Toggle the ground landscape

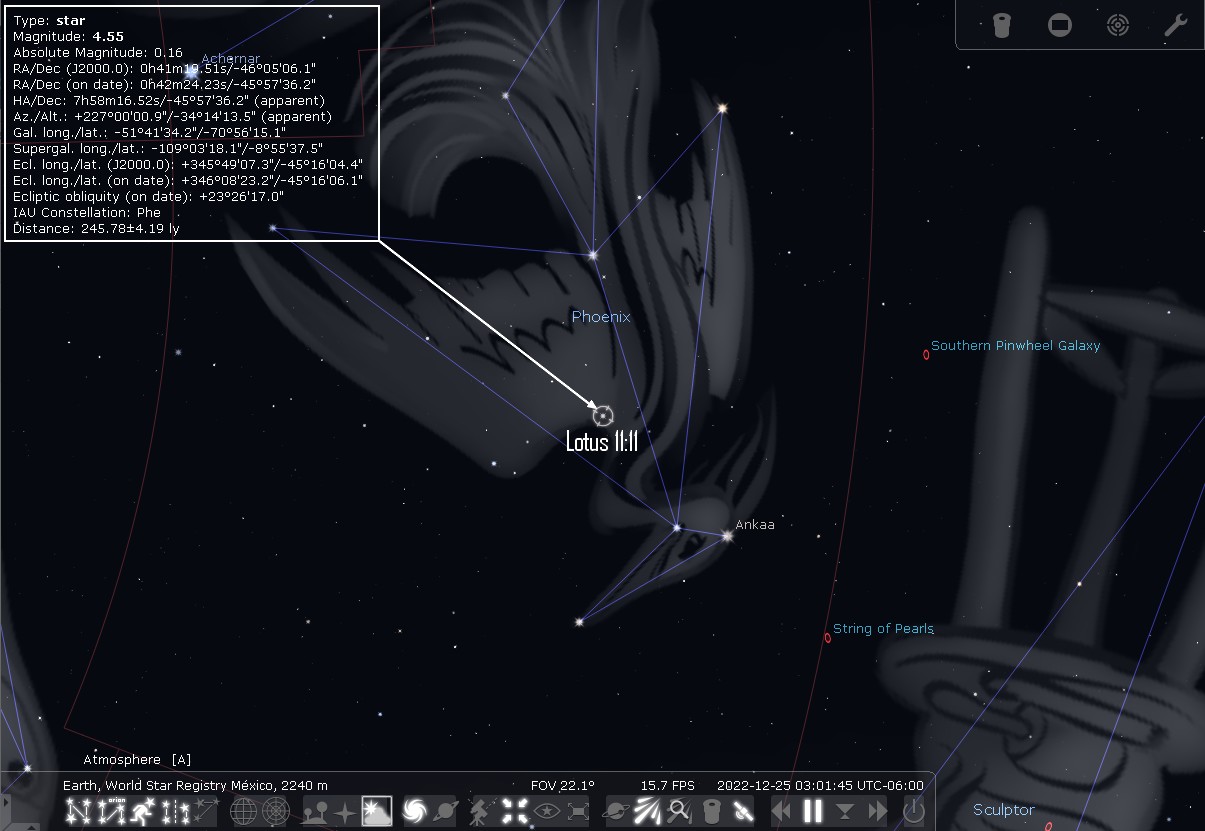tap(317, 811)
